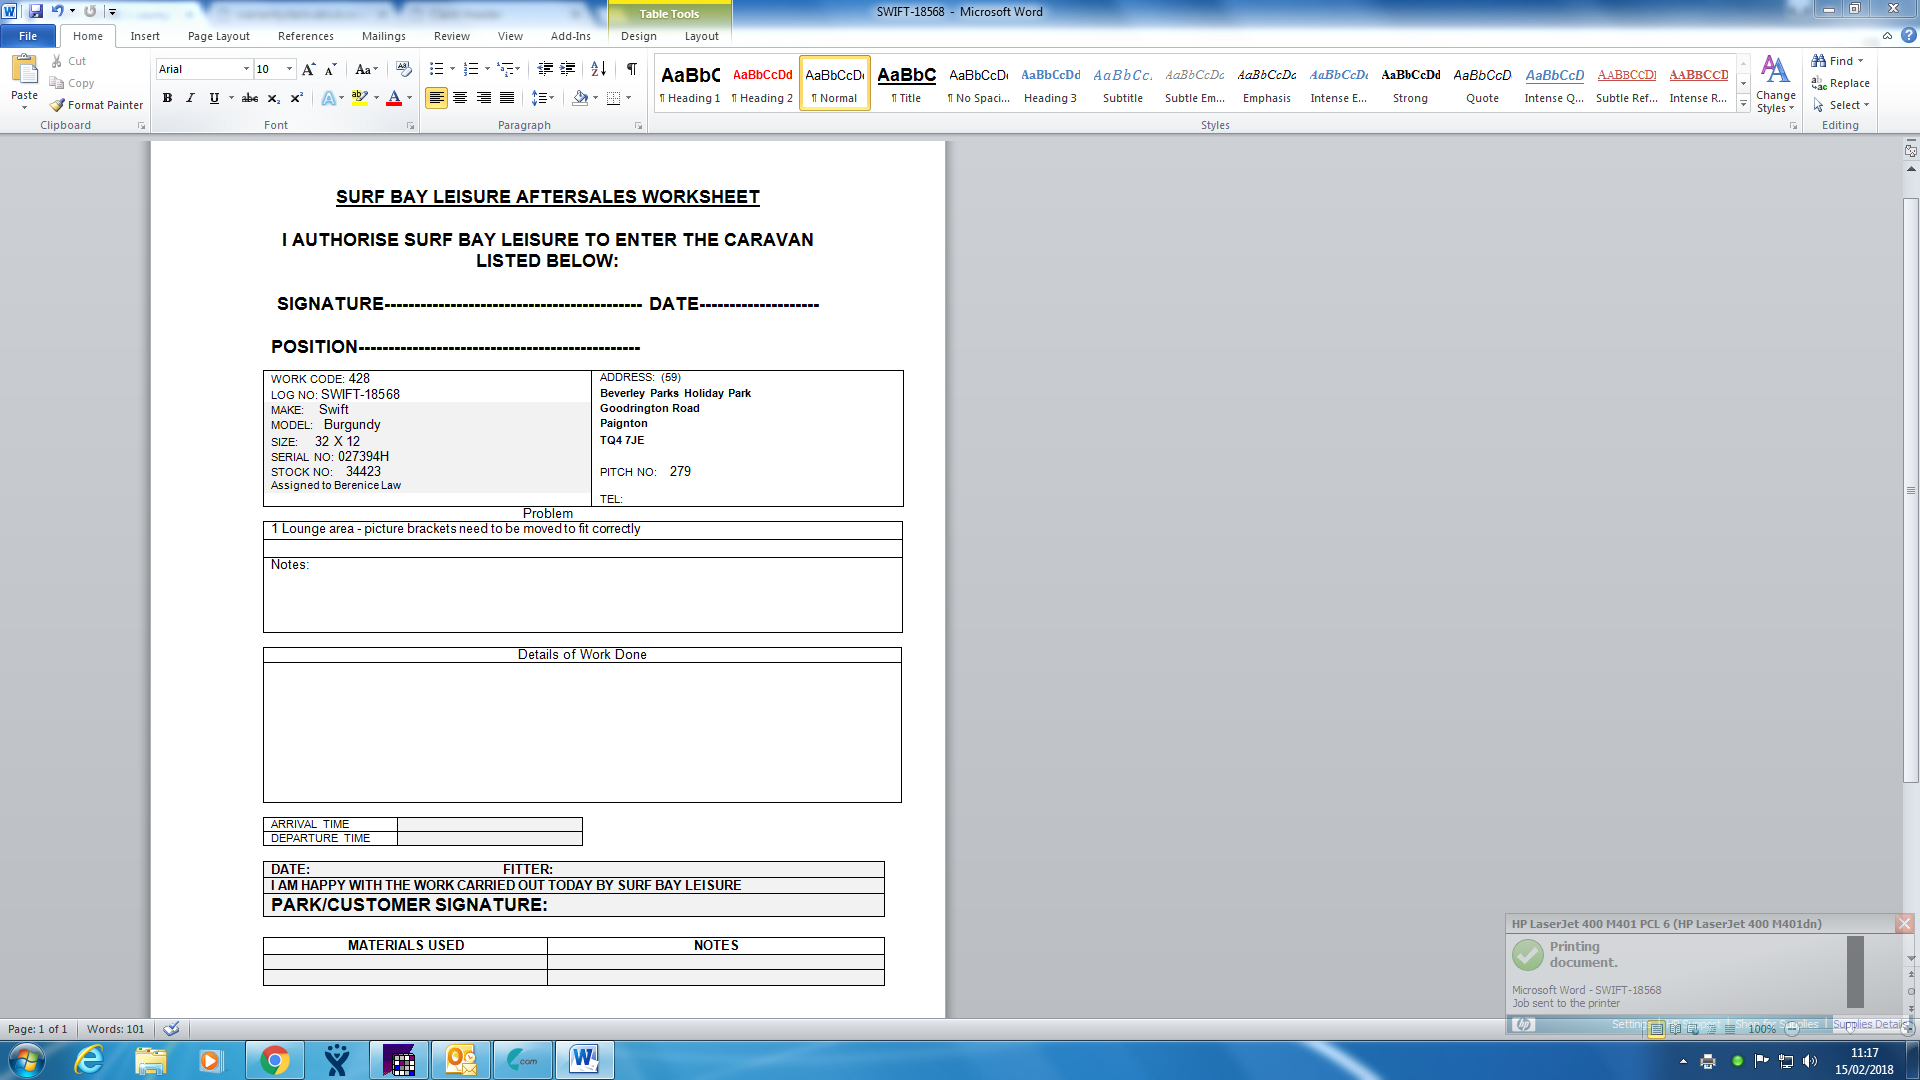The width and height of the screenshot is (1920, 1080).
Task: Open the Table Tools Design tab
Action: [638, 36]
